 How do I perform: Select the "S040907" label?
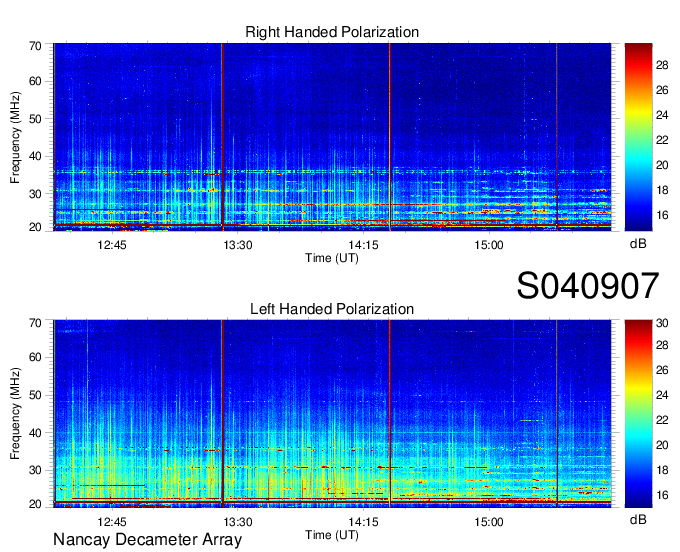coord(588,286)
